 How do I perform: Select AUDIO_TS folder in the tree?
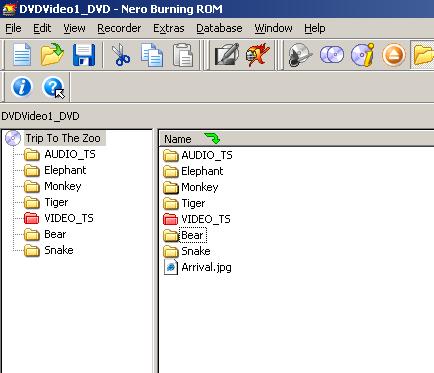[x=70, y=154]
